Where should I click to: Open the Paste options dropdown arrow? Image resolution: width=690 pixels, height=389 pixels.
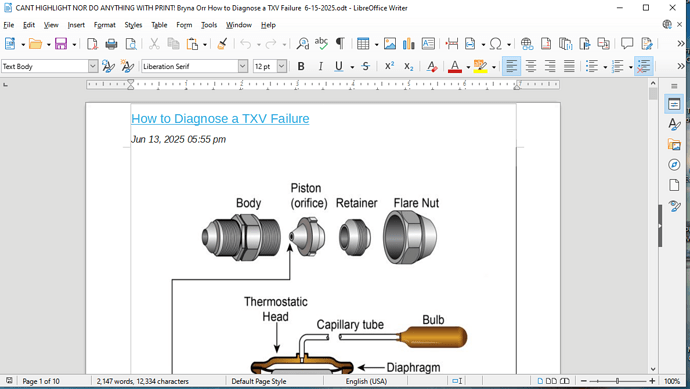pos(205,44)
